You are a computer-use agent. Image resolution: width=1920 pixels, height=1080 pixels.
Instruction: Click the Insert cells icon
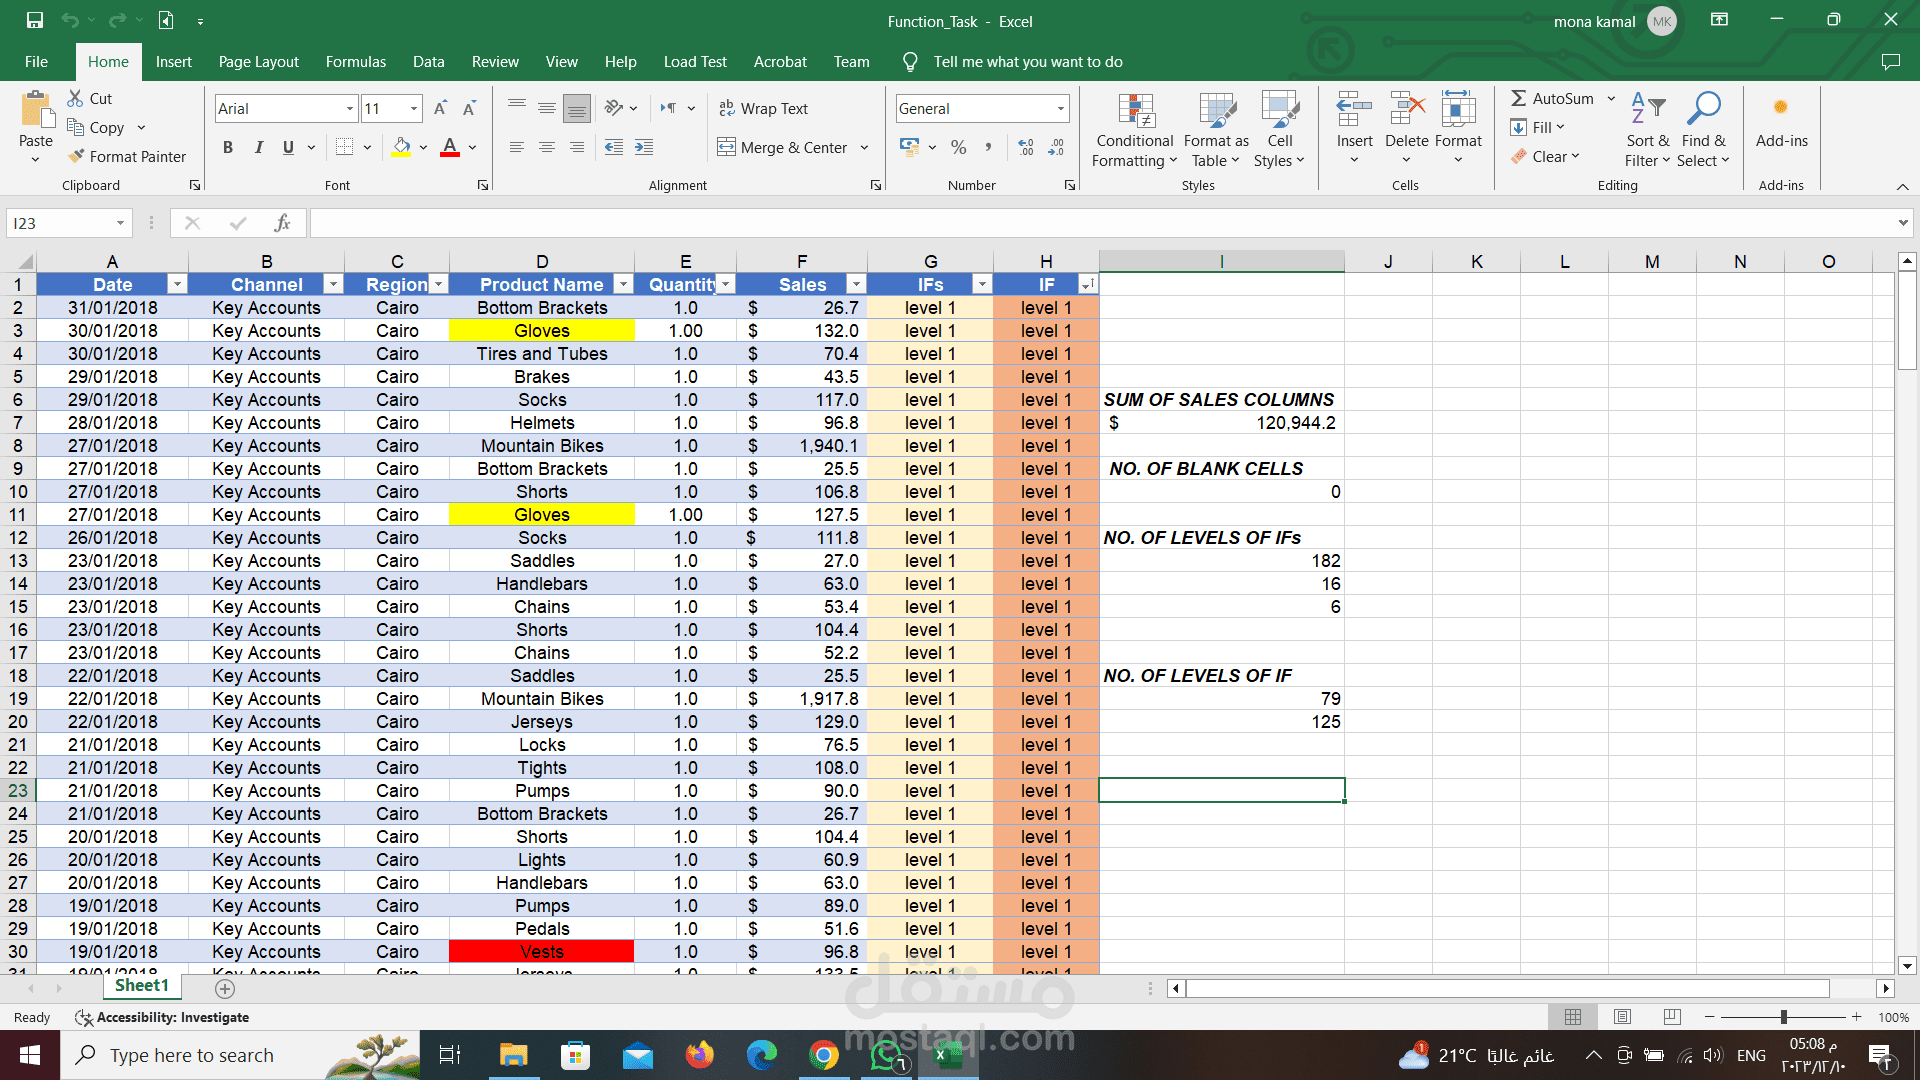pyautogui.click(x=1354, y=108)
